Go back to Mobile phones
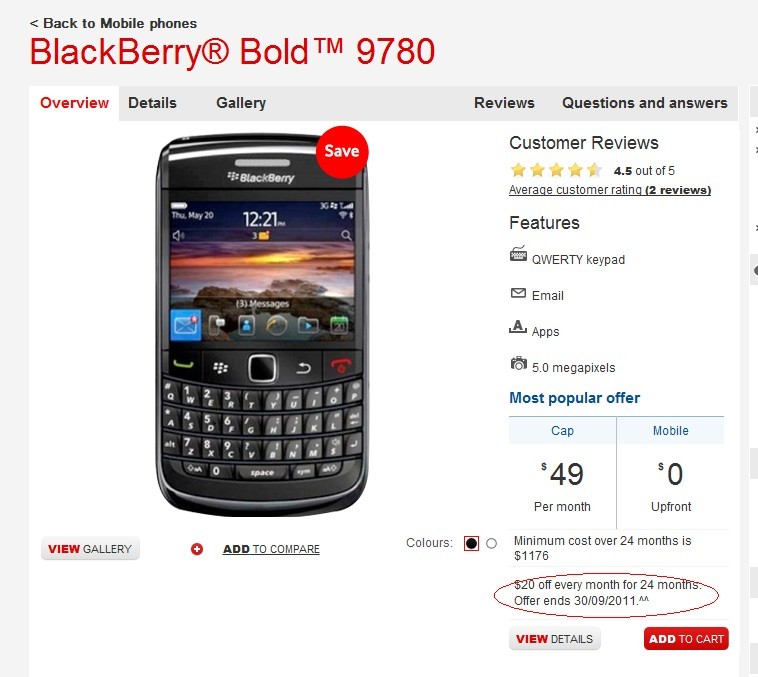This screenshot has width=758, height=677. click(113, 23)
